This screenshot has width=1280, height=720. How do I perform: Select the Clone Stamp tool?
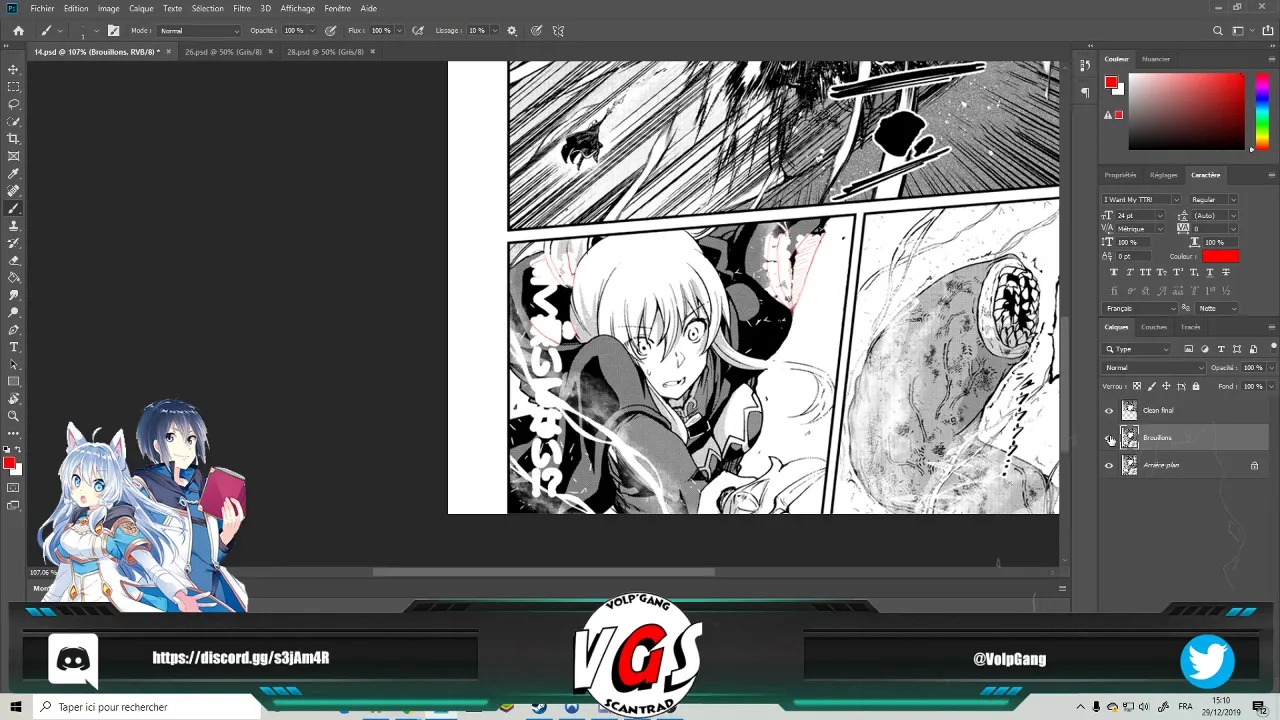[13, 226]
